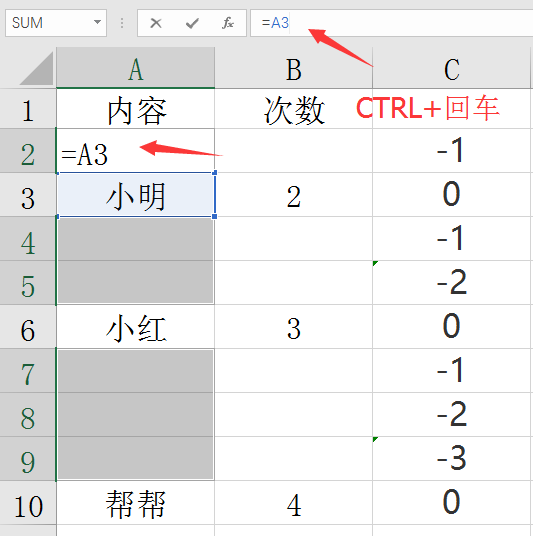Image resolution: width=533 pixels, height=536 pixels.
Task: Open Insert Function via fx icon
Action: click(228, 23)
